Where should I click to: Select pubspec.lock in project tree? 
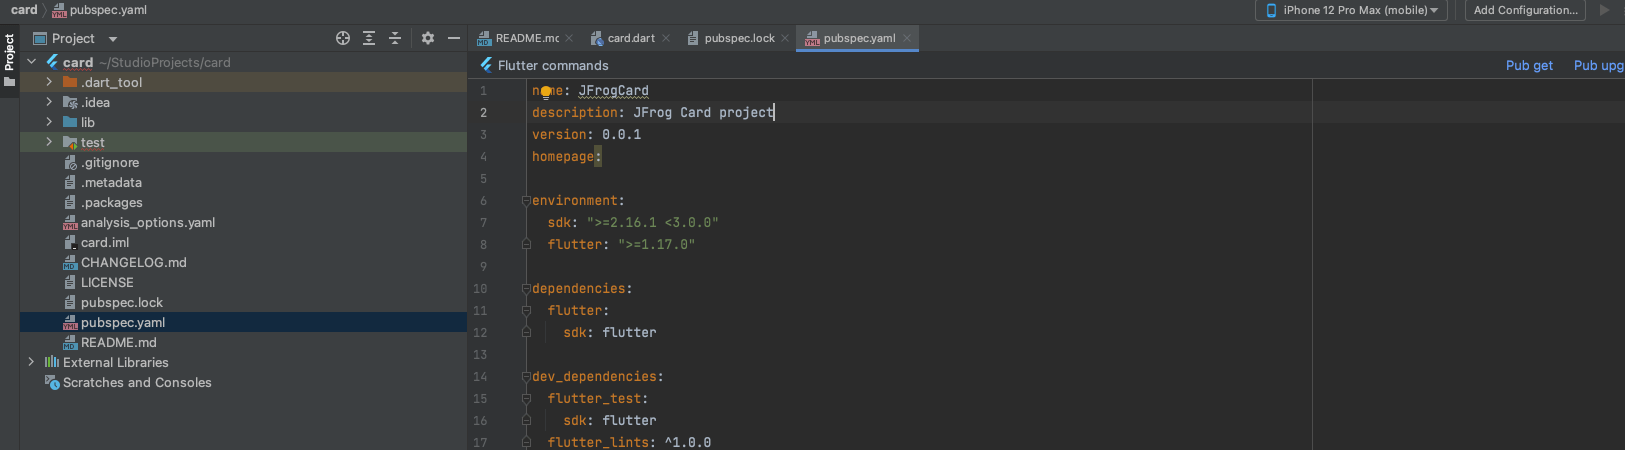[121, 302]
